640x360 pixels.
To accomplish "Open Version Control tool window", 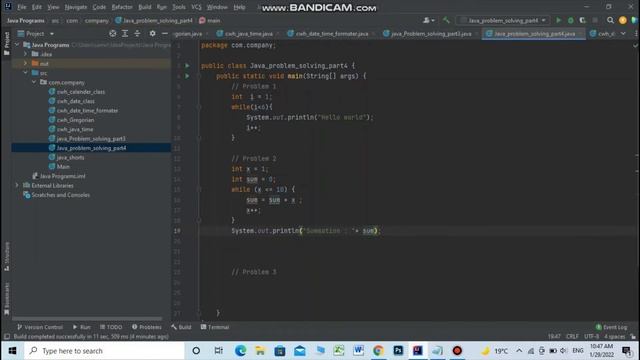I will coord(40,327).
